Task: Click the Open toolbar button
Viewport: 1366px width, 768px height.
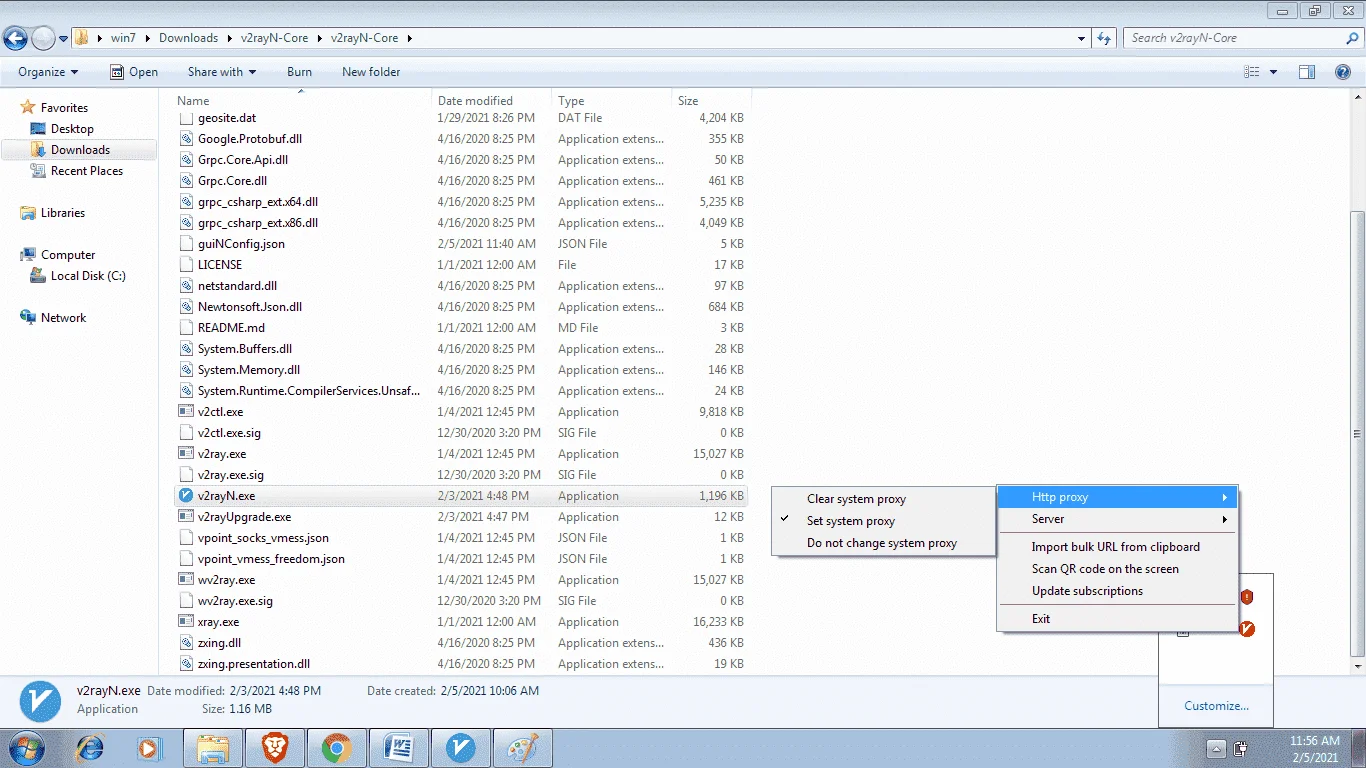Action: [134, 72]
